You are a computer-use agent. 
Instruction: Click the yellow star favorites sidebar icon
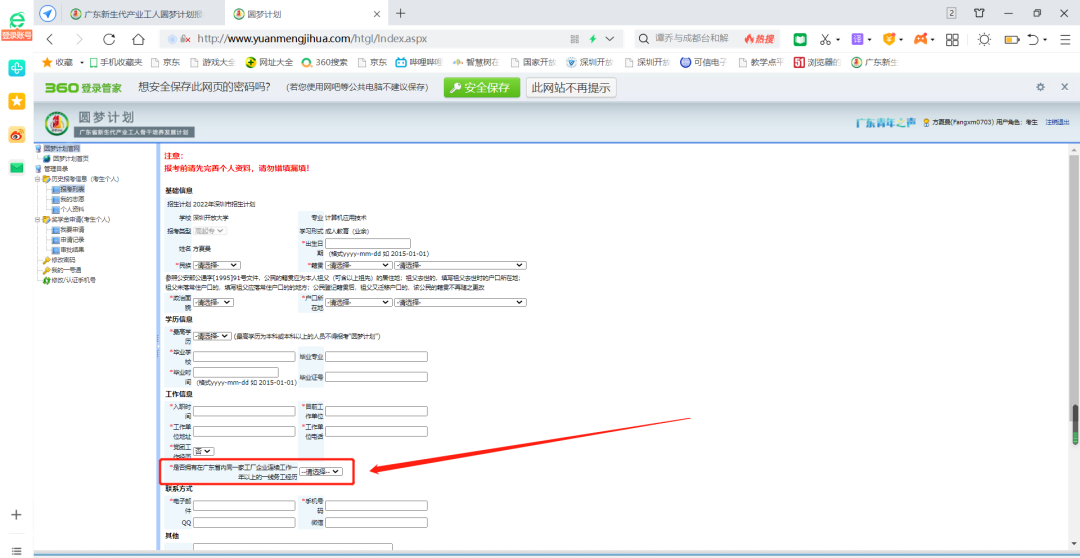16,101
